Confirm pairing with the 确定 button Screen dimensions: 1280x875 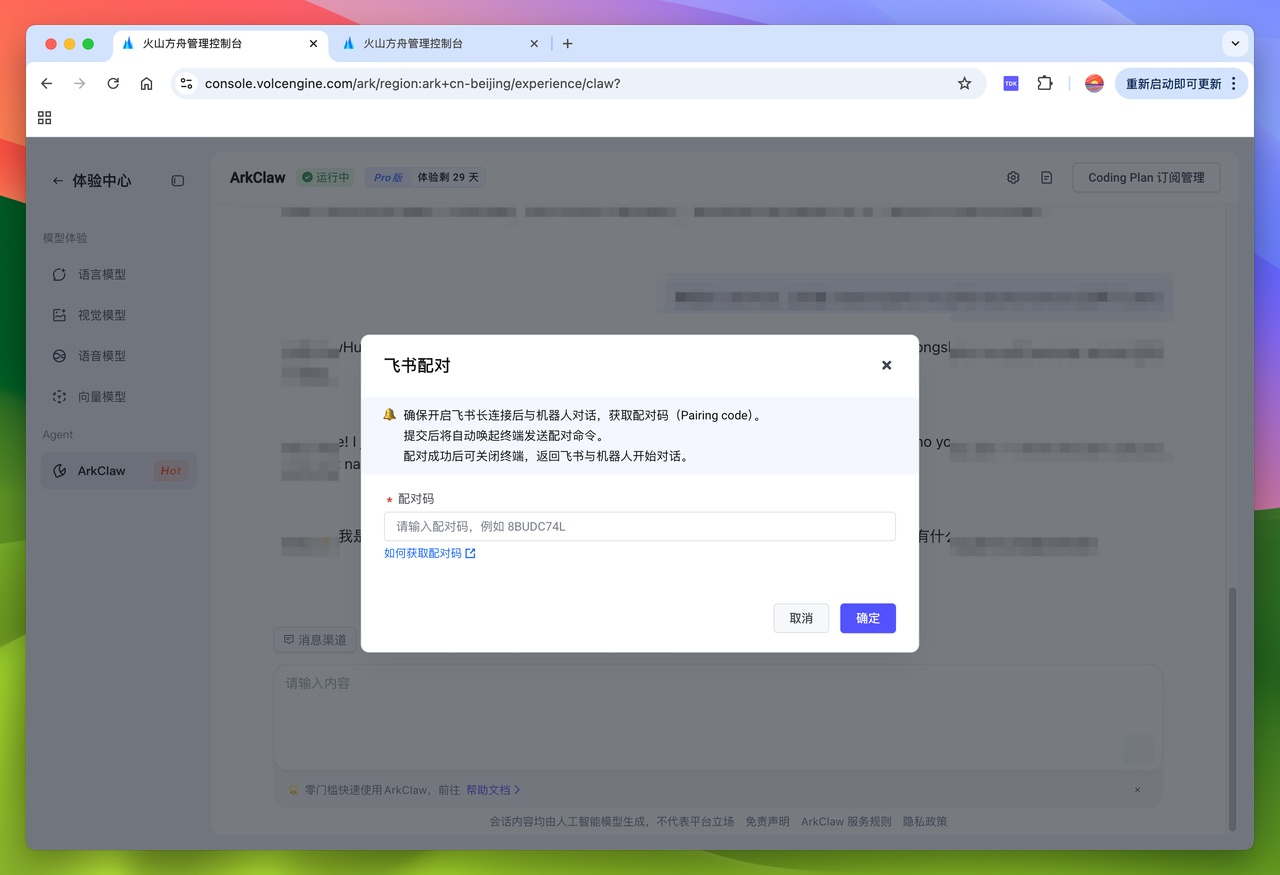tap(867, 618)
